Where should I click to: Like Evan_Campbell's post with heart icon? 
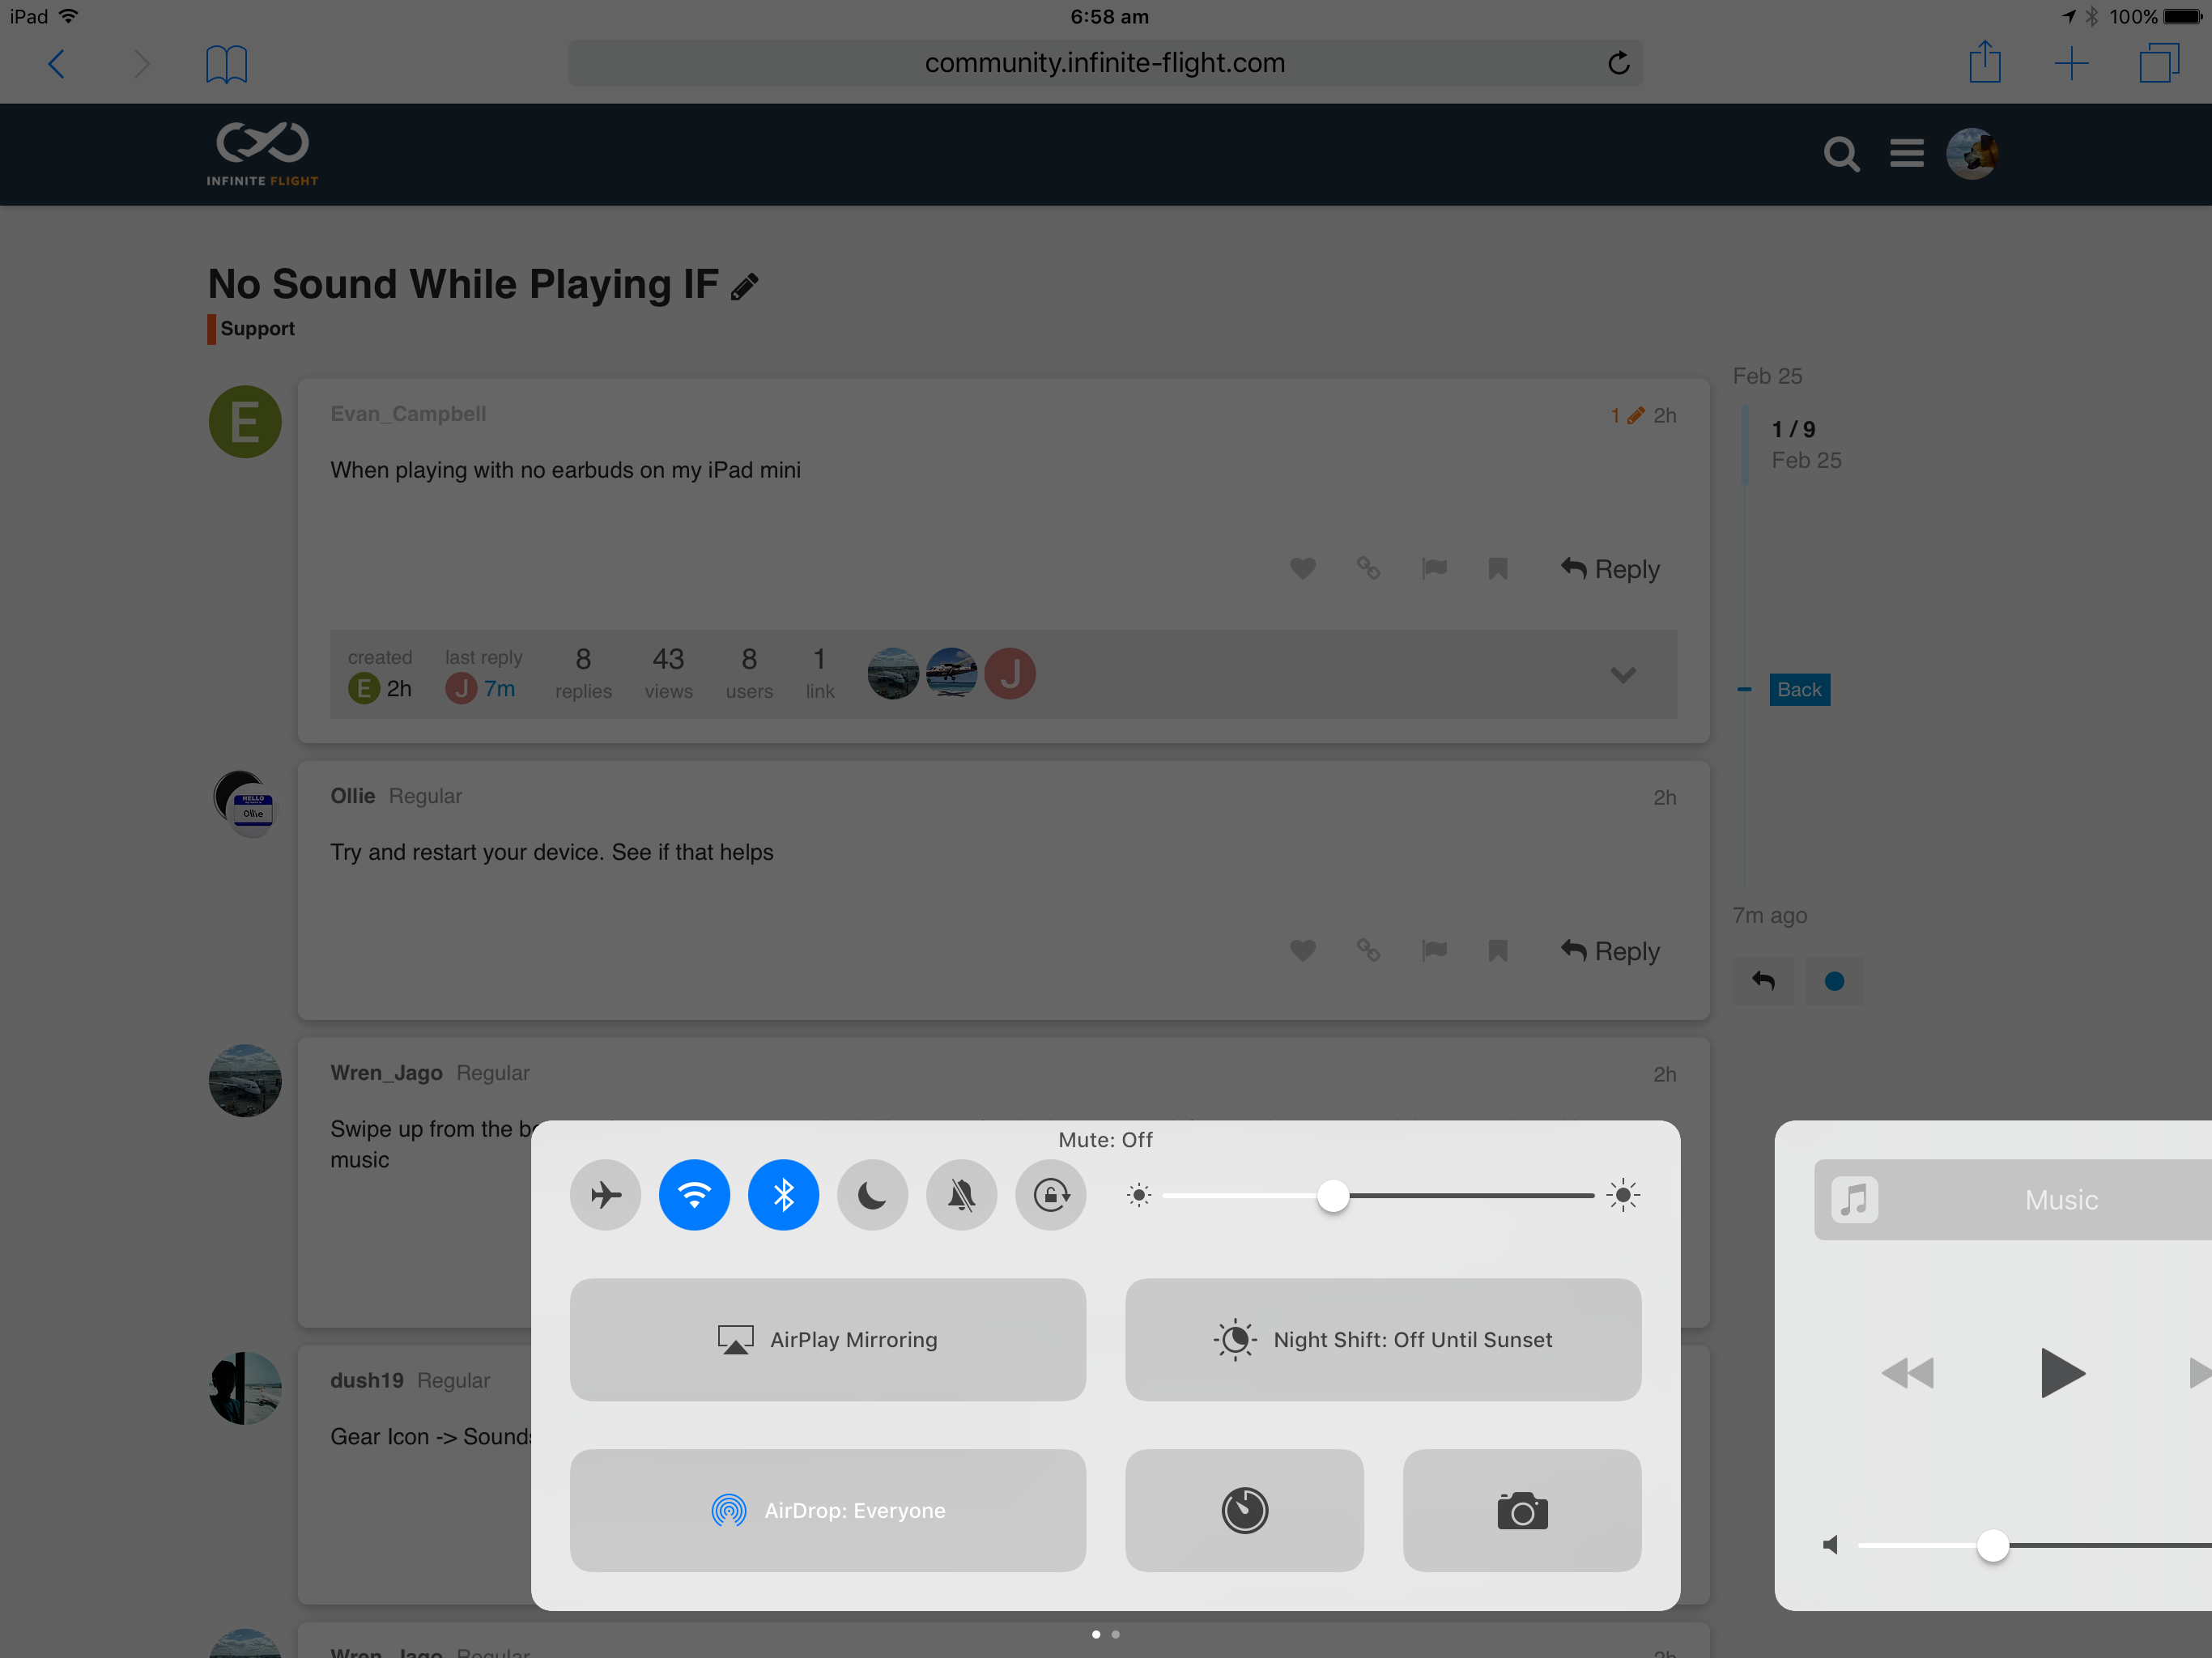pos(1302,569)
